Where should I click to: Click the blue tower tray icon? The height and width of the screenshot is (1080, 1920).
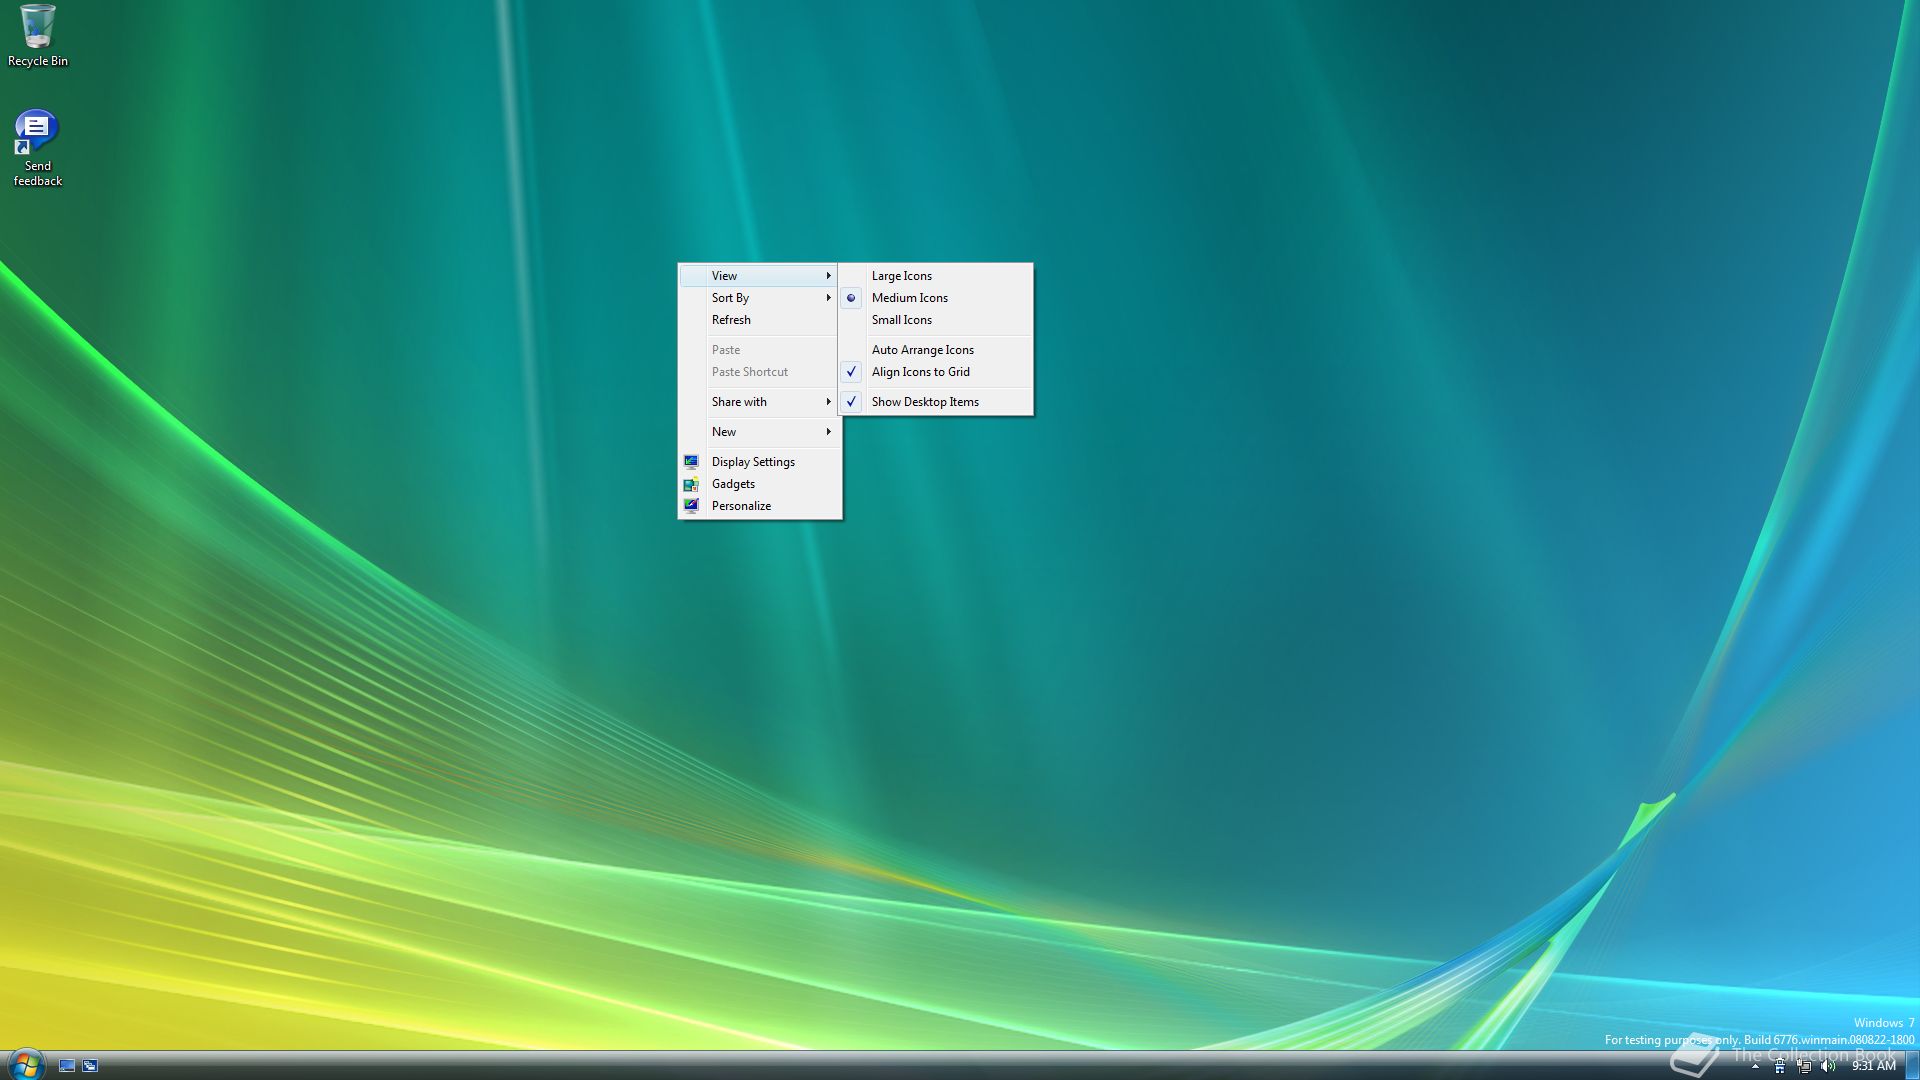[x=1780, y=1067]
